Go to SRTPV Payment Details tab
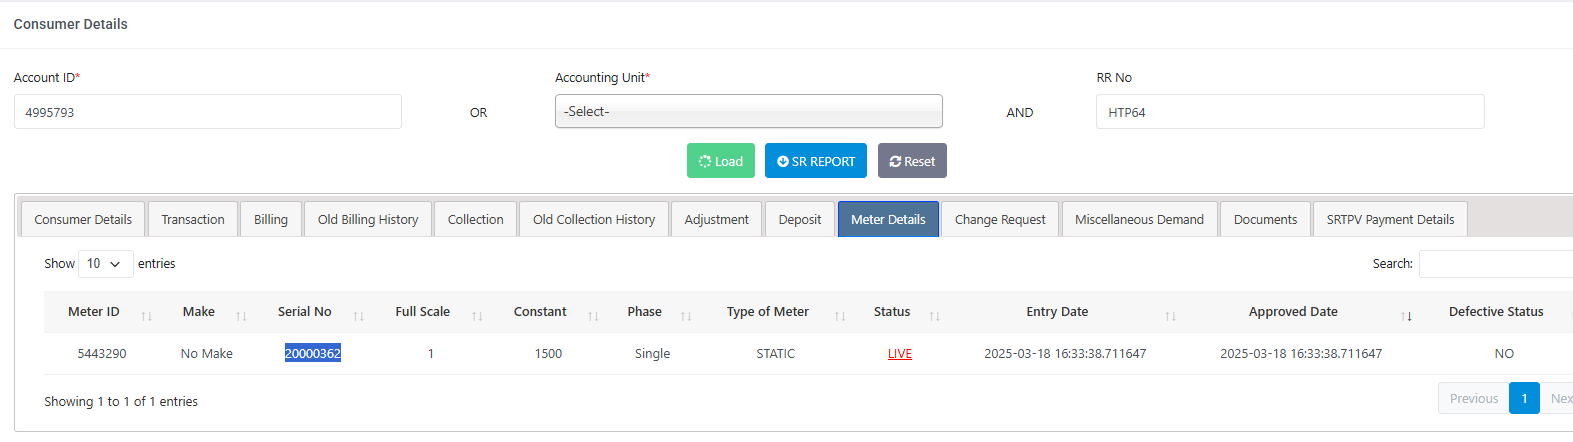This screenshot has height=442, width=1573. 1390,220
